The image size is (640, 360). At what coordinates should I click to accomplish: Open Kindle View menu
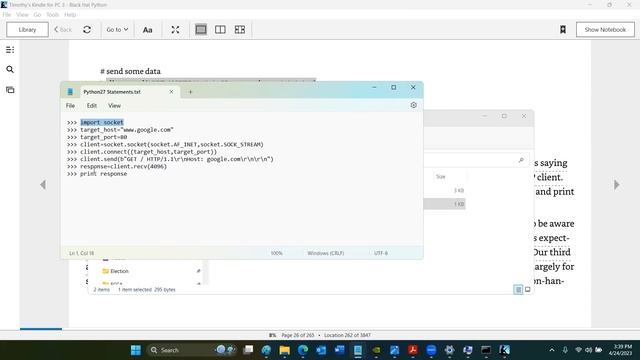[22, 15]
